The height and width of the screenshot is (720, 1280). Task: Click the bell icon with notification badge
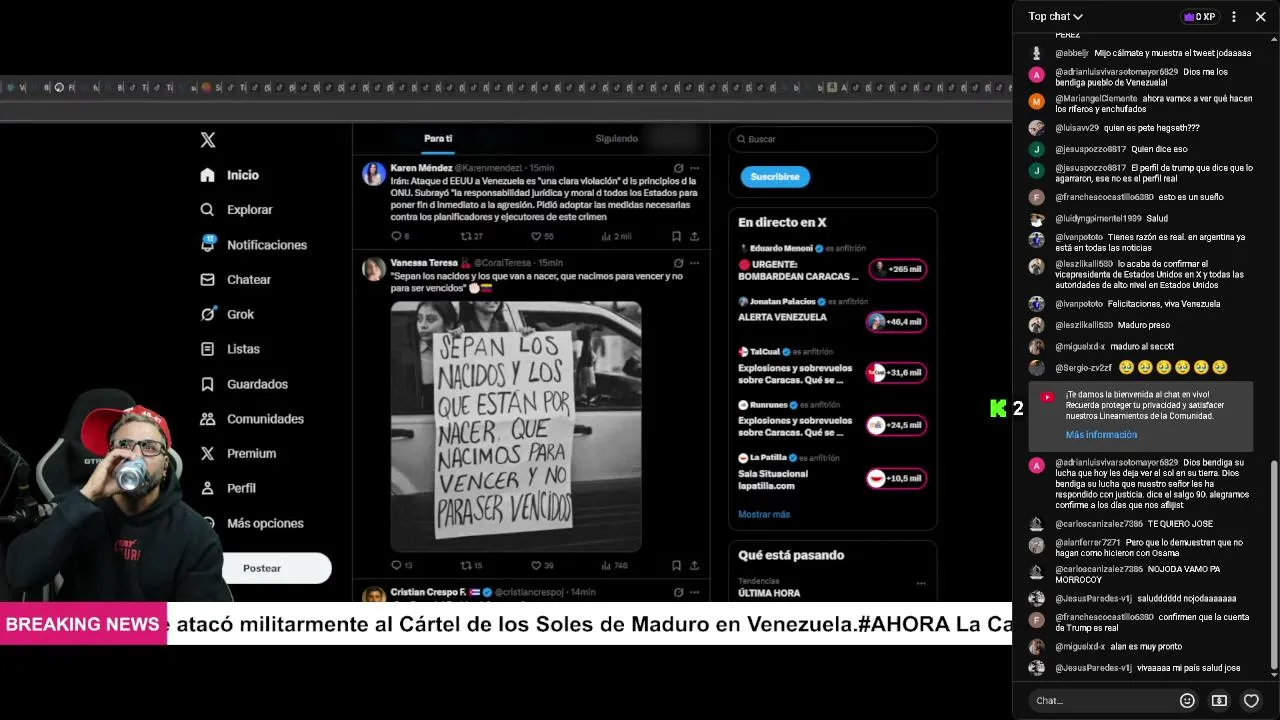[208, 244]
